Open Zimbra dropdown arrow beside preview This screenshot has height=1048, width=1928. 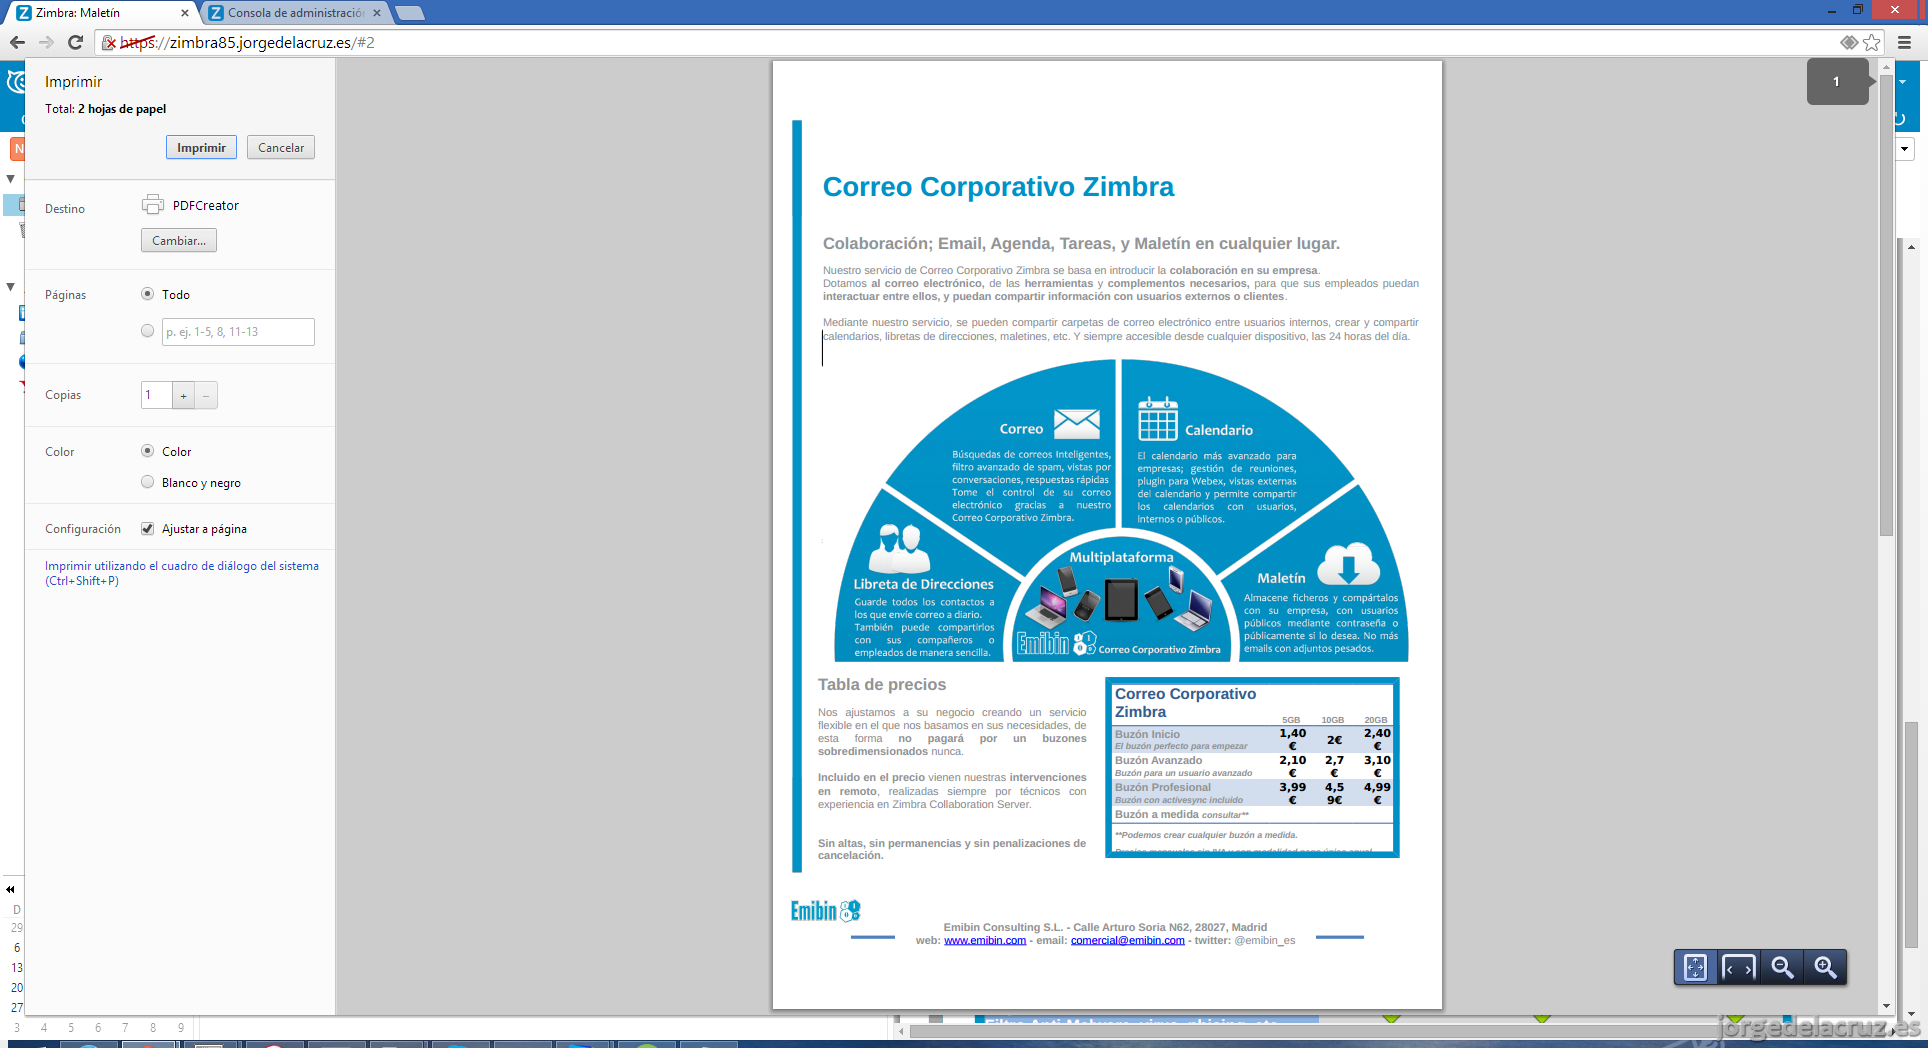(1905, 148)
